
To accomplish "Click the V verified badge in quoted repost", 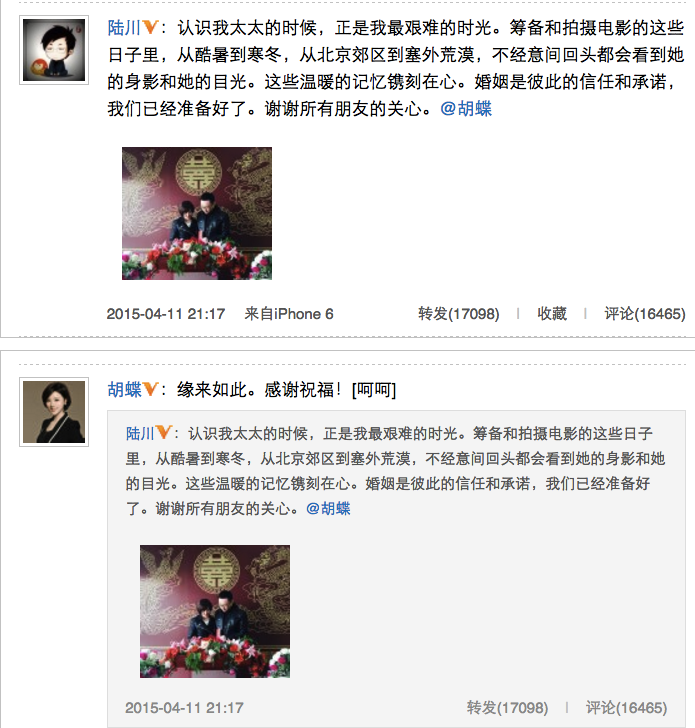I will [163, 433].
